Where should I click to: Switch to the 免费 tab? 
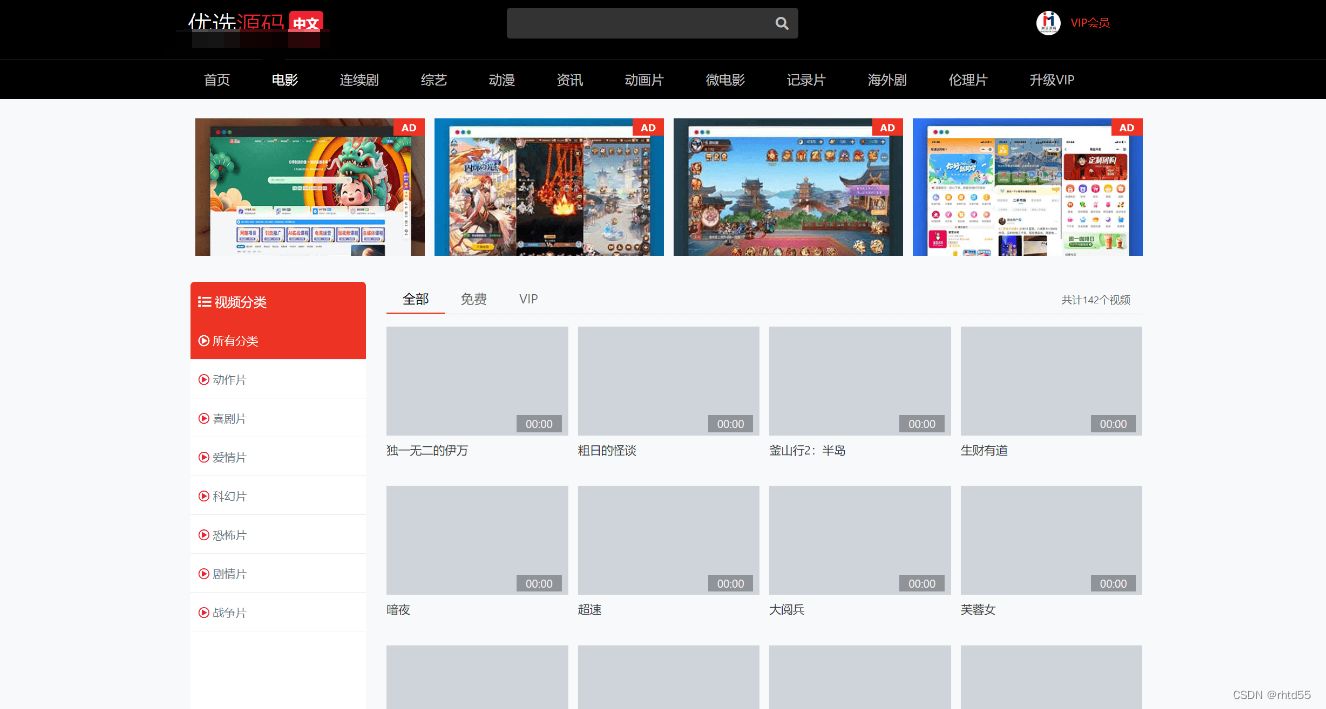[x=473, y=299]
